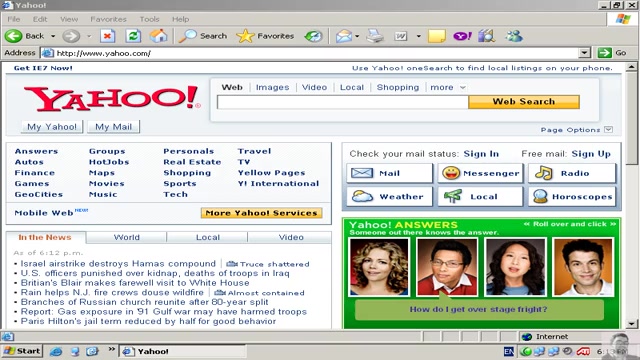Open Forward button history dropdown arrow
640x360 pixels.
click(x=89, y=36)
